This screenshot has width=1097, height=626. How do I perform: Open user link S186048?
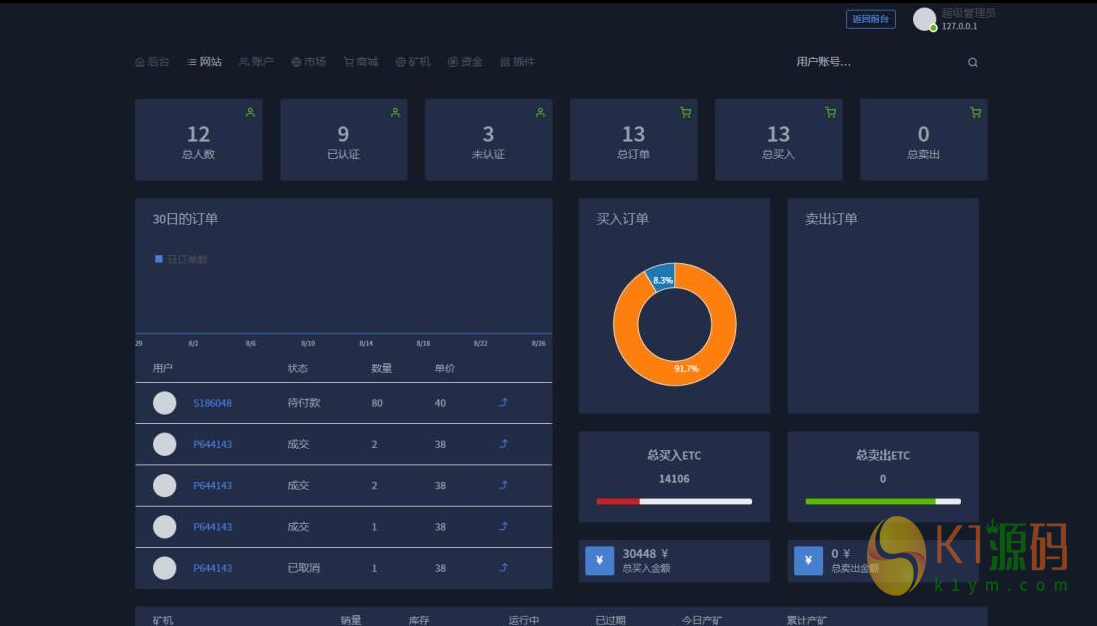213,404
